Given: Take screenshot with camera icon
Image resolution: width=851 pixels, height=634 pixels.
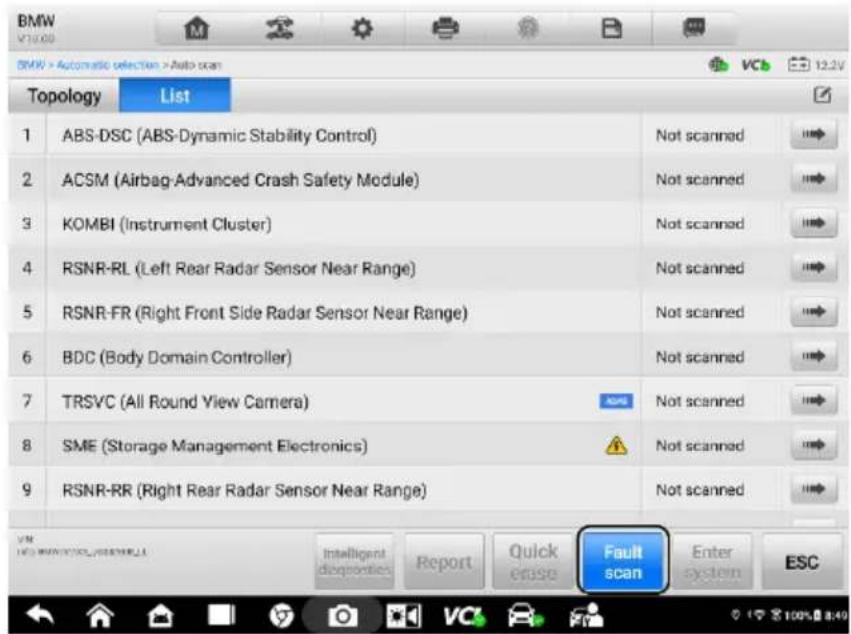Looking at the screenshot, I should 342,616.
